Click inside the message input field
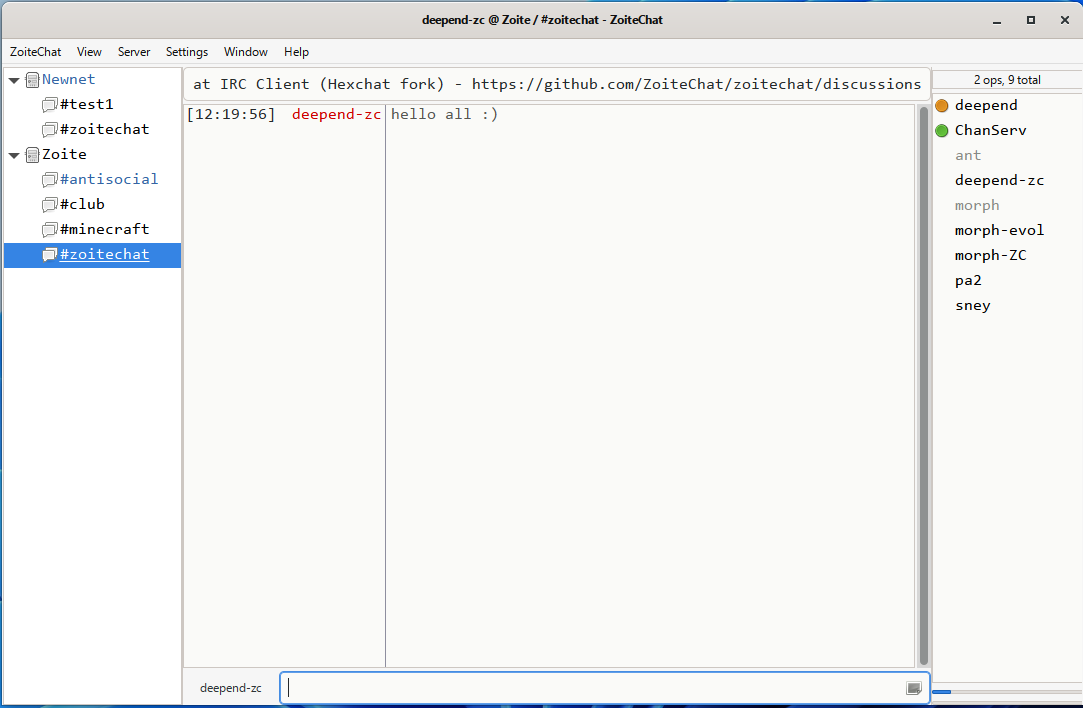1083x708 pixels. pyautogui.click(x=600, y=687)
